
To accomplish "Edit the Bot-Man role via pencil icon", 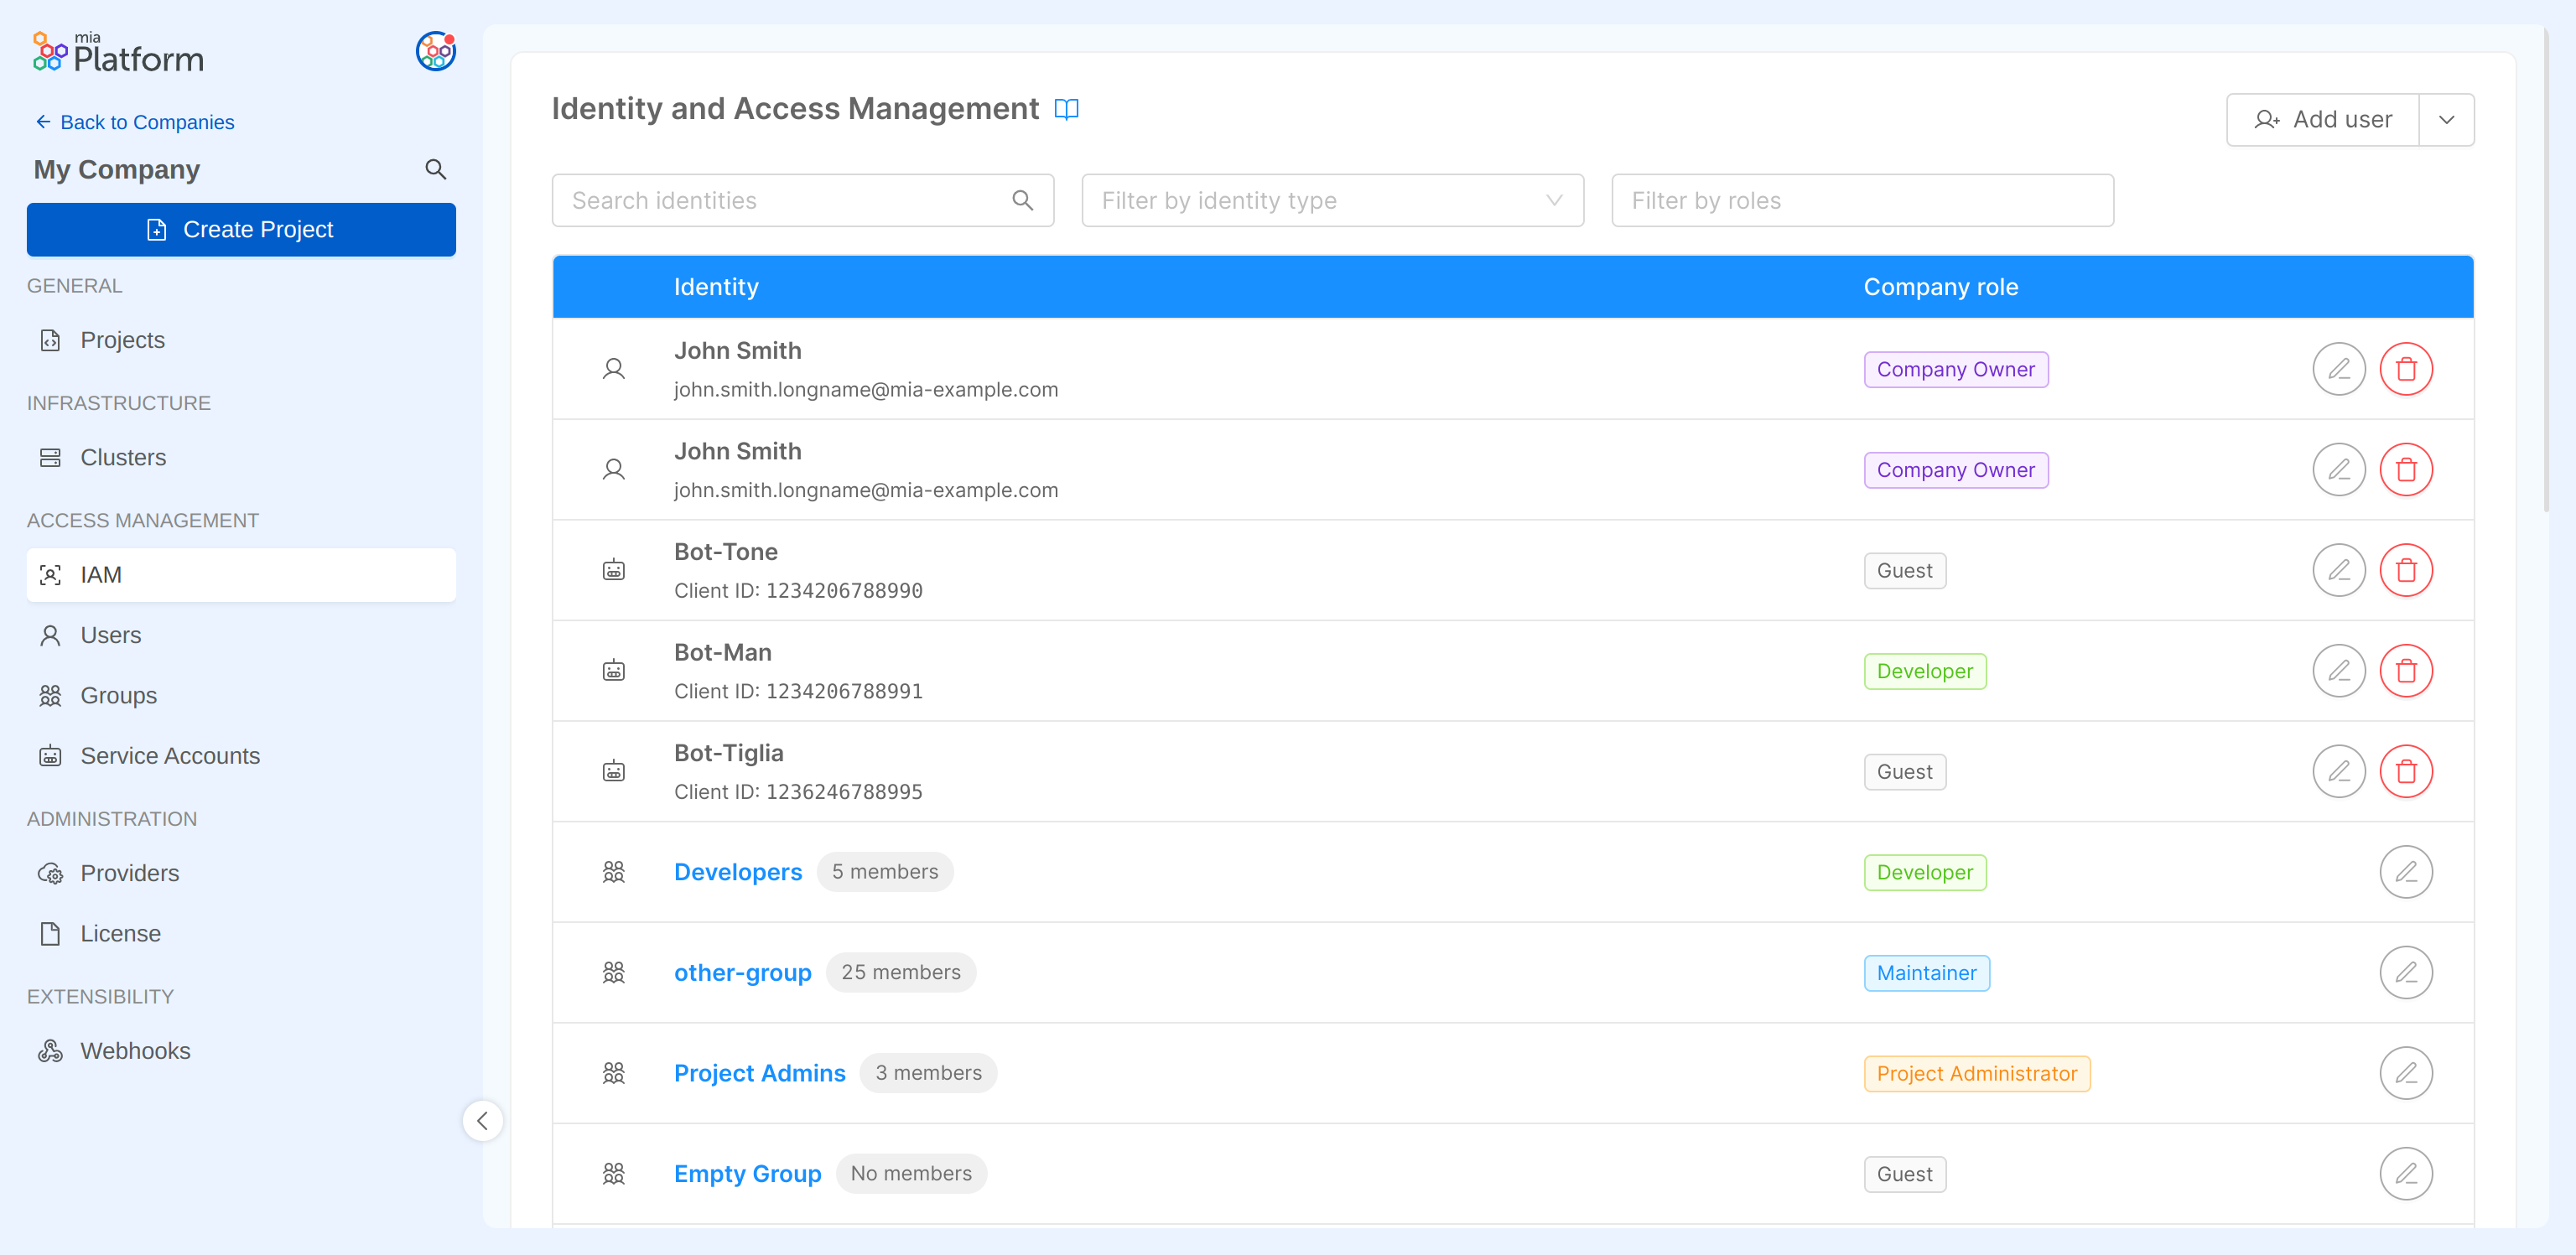I will (x=2338, y=670).
